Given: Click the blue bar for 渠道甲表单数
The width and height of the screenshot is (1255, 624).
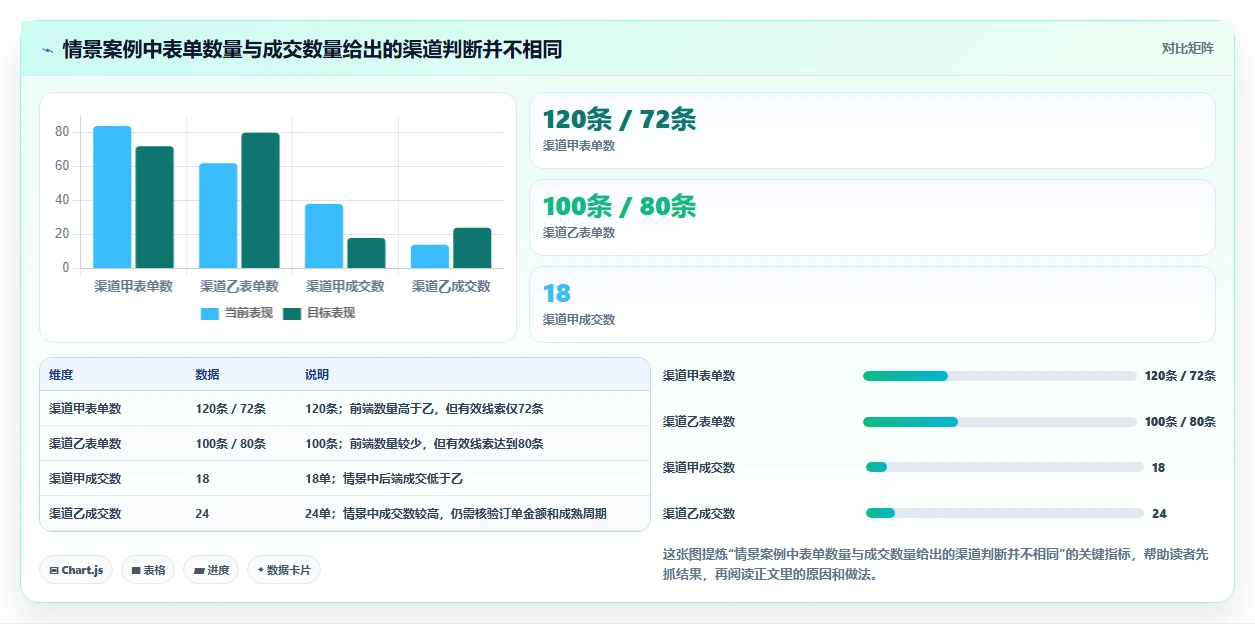Looking at the screenshot, I should click(112, 197).
